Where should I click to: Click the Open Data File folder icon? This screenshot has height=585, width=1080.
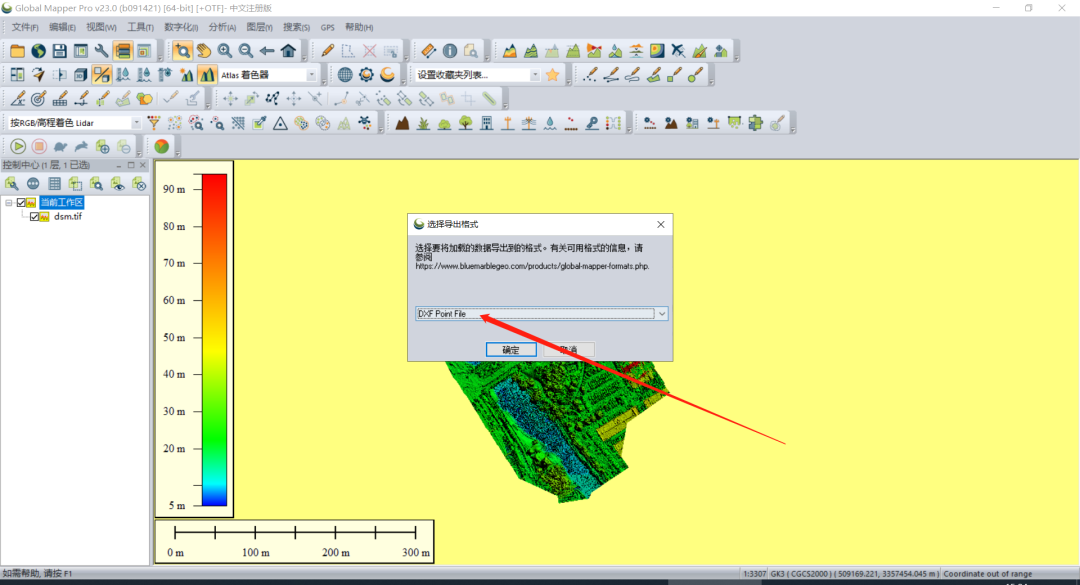(x=17, y=51)
